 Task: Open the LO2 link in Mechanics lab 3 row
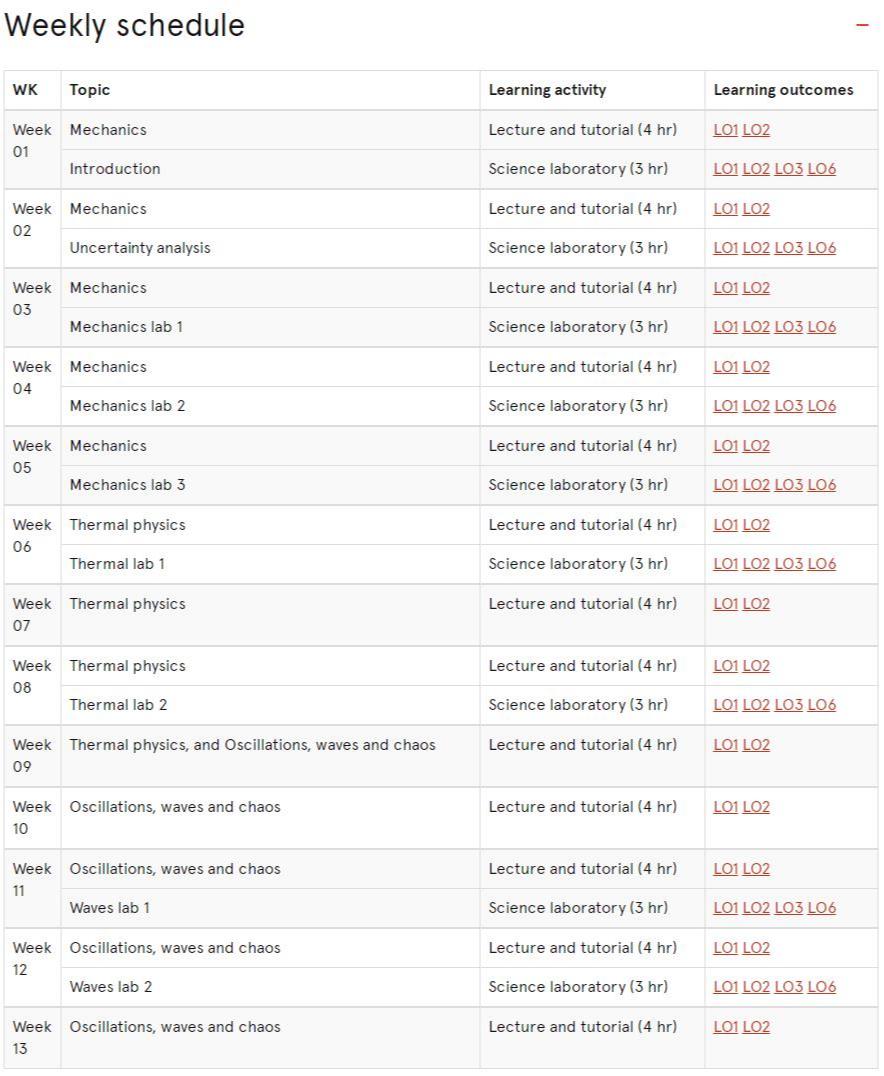[756, 484]
